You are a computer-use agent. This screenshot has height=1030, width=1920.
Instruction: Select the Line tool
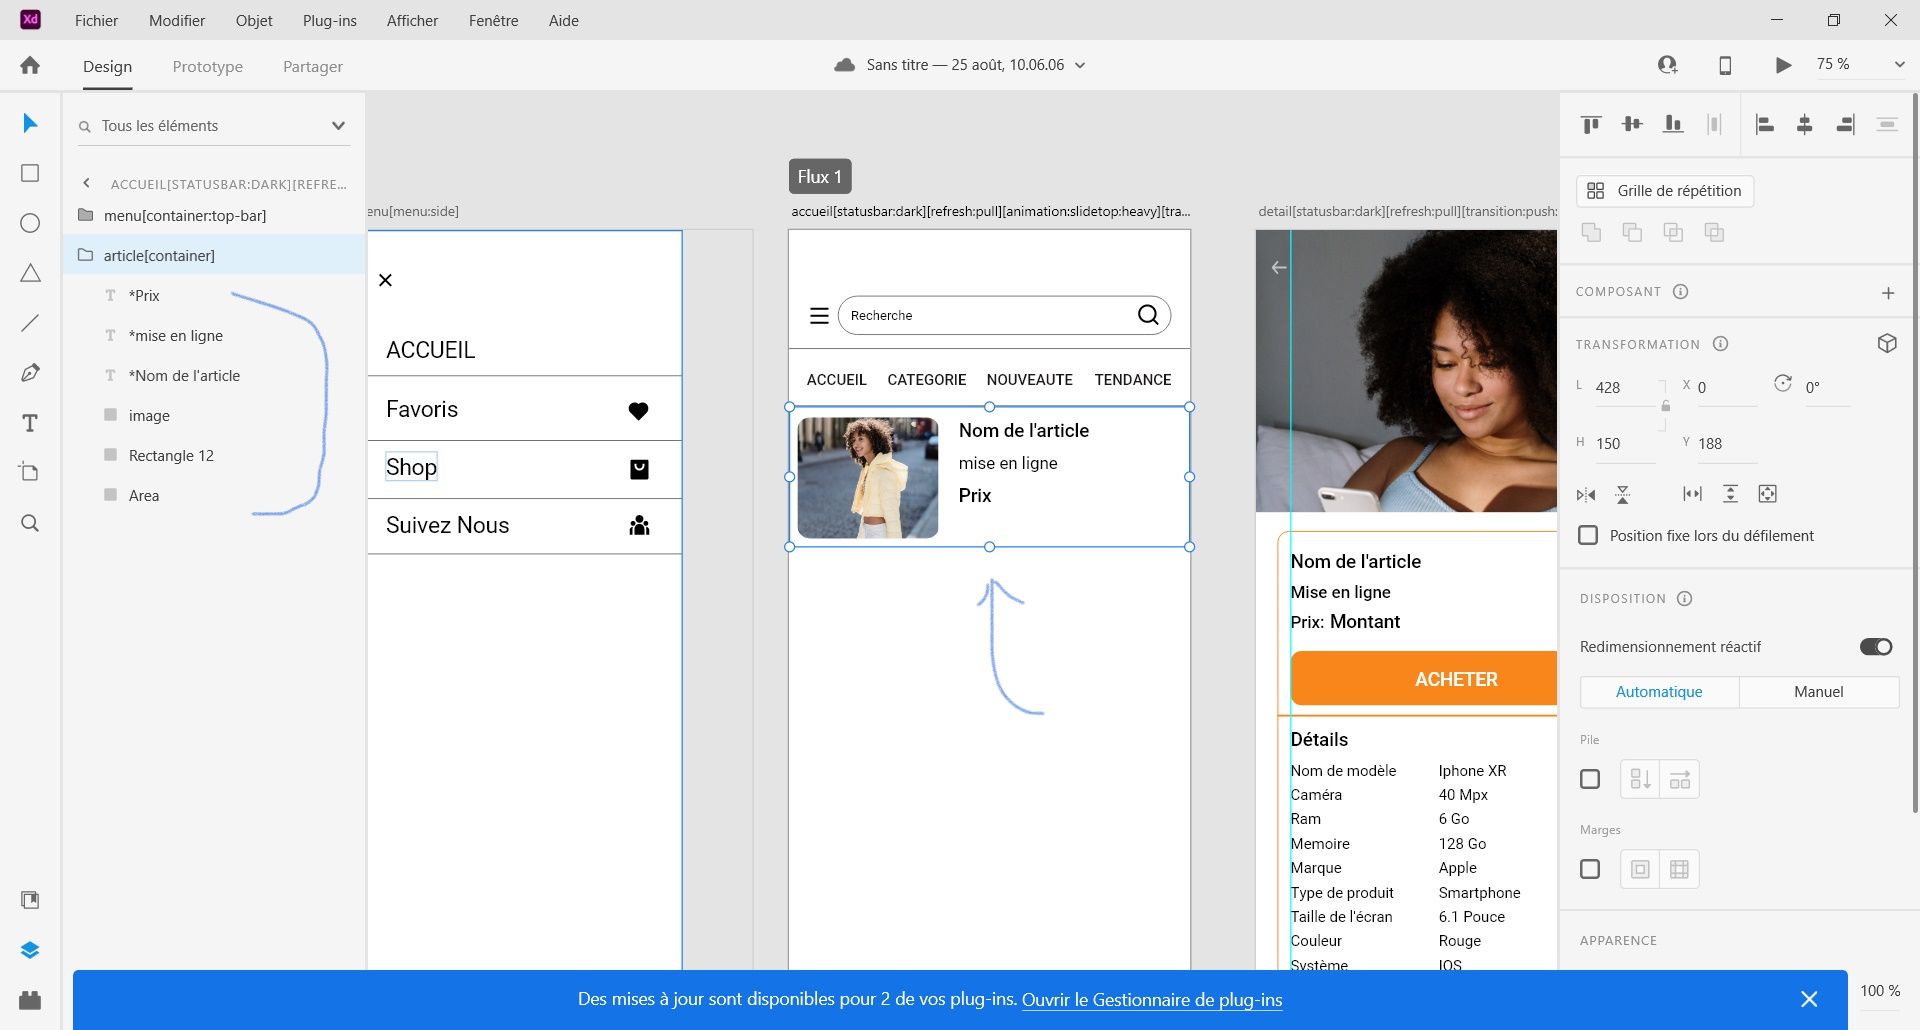pyautogui.click(x=30, y=323)
